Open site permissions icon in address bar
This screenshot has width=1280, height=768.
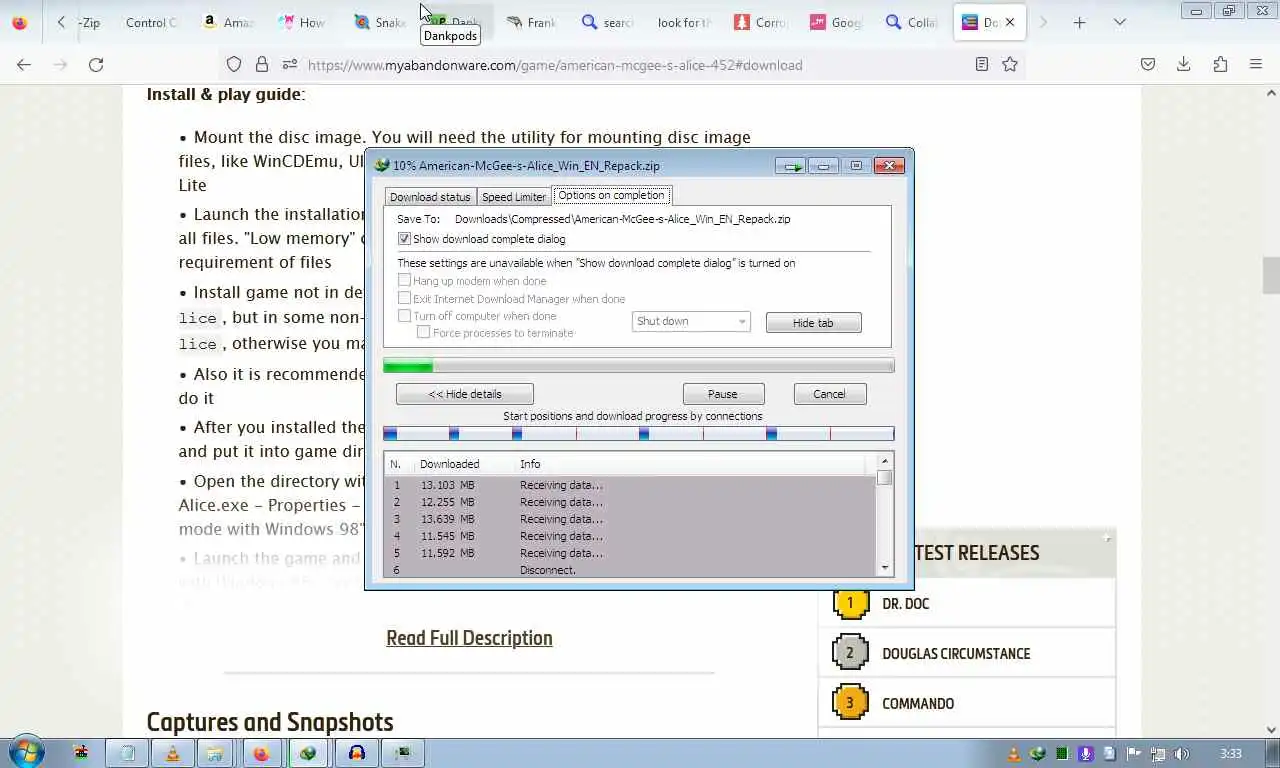290,64
